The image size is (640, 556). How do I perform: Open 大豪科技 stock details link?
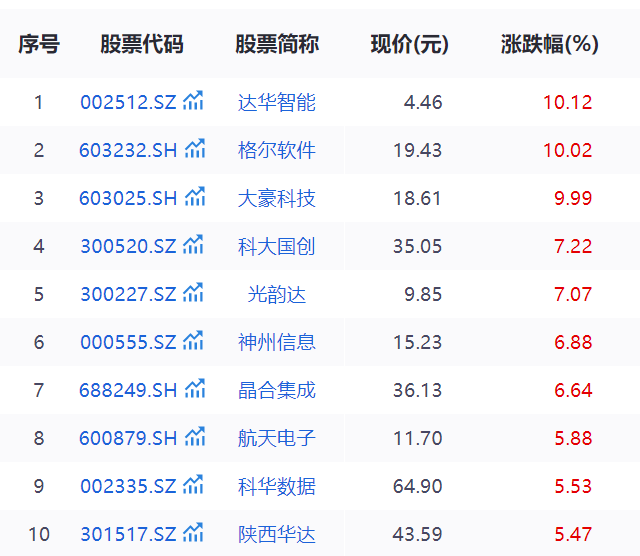[277, 198]
